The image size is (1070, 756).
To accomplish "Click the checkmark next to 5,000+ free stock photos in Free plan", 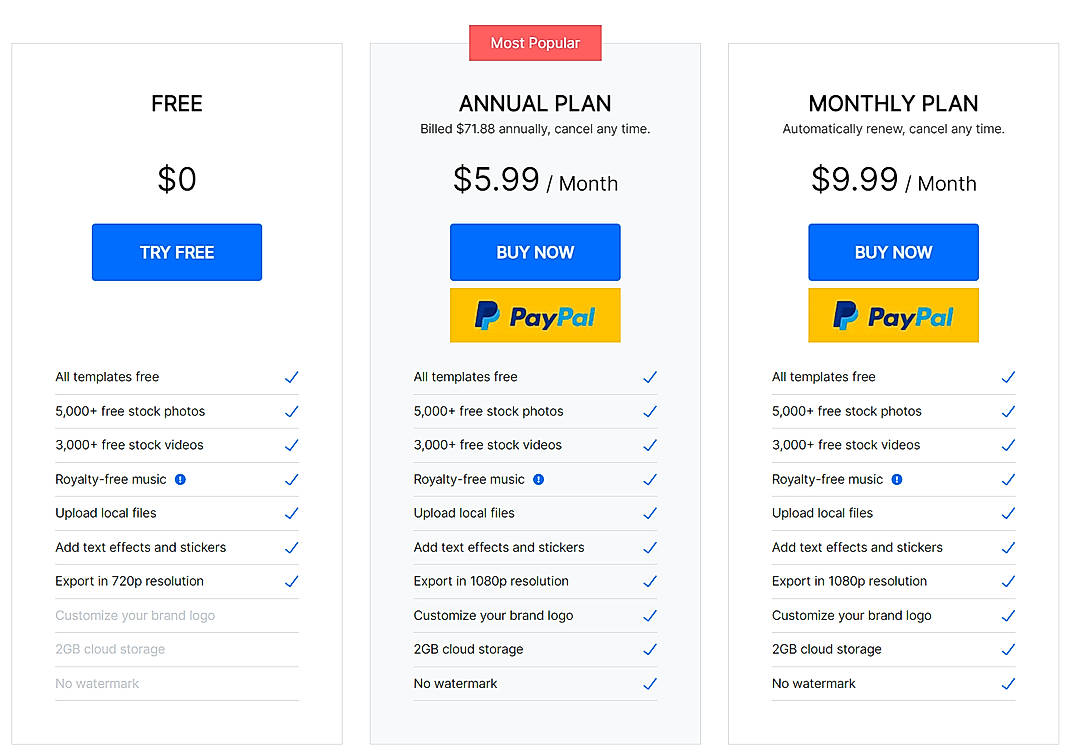I will point(292,411).
